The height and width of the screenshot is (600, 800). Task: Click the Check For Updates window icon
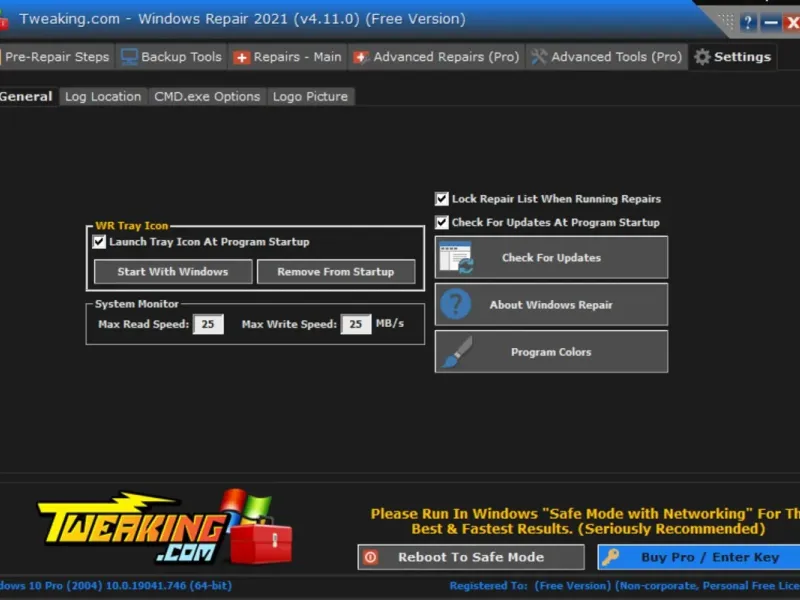pyautogui.click(x=456, y=258)
